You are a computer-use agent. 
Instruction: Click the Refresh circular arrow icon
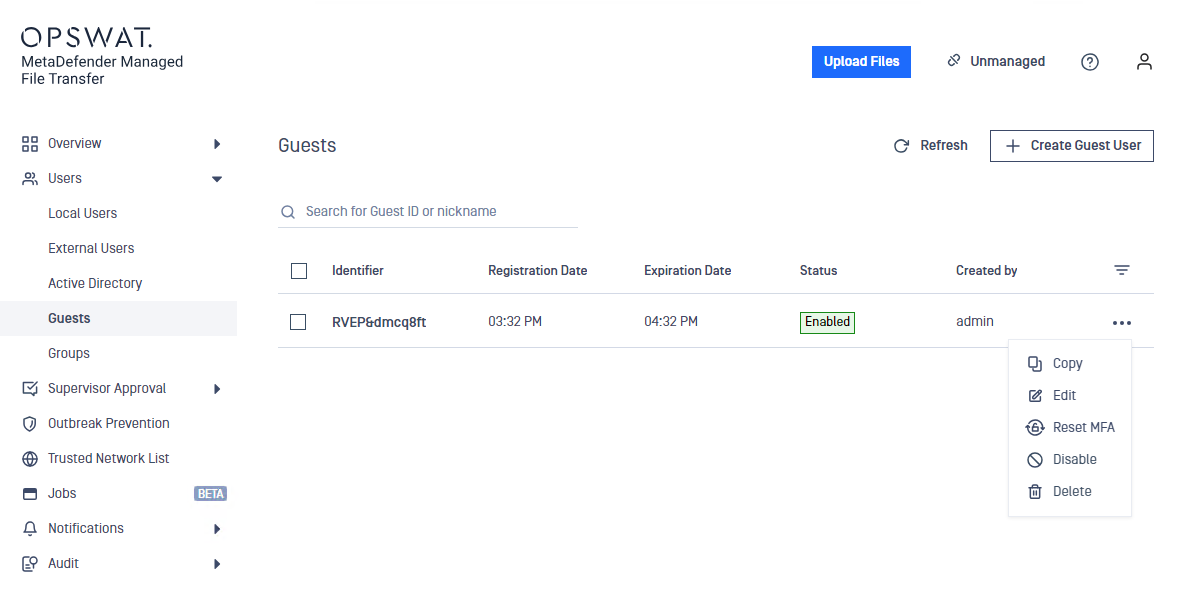point(901,146)
